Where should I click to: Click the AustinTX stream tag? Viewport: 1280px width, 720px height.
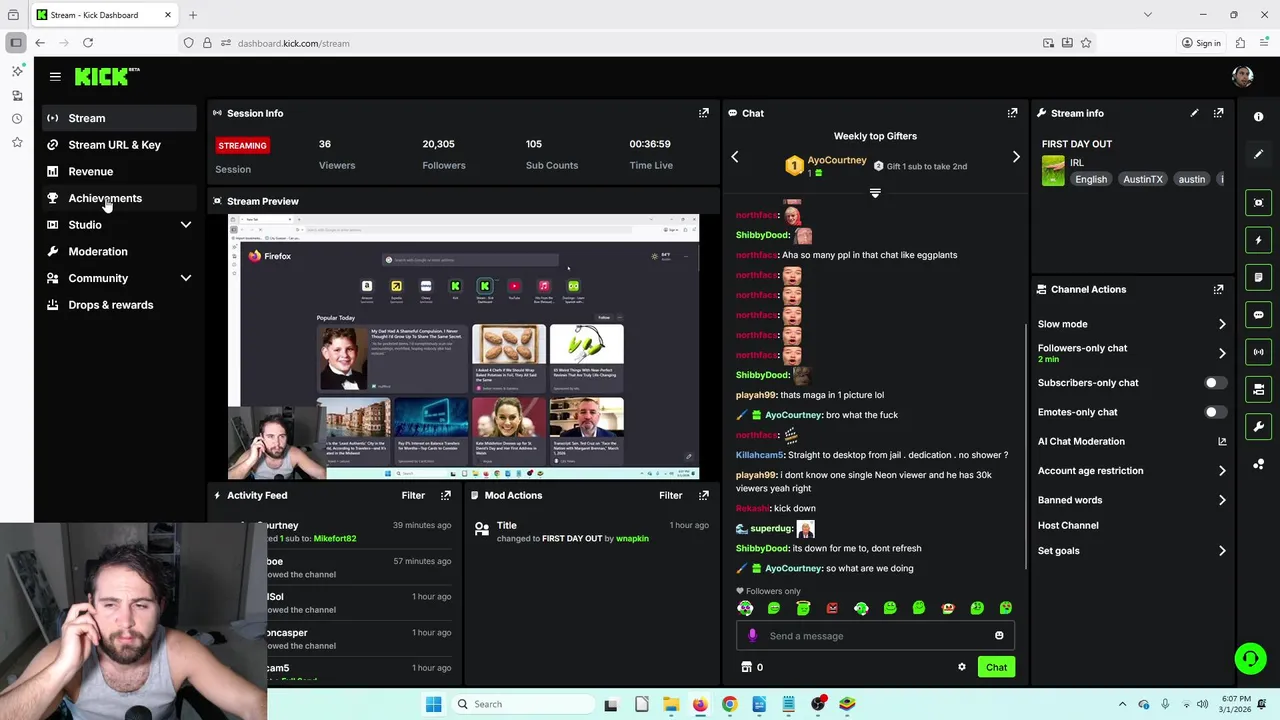pos(1142,179)
